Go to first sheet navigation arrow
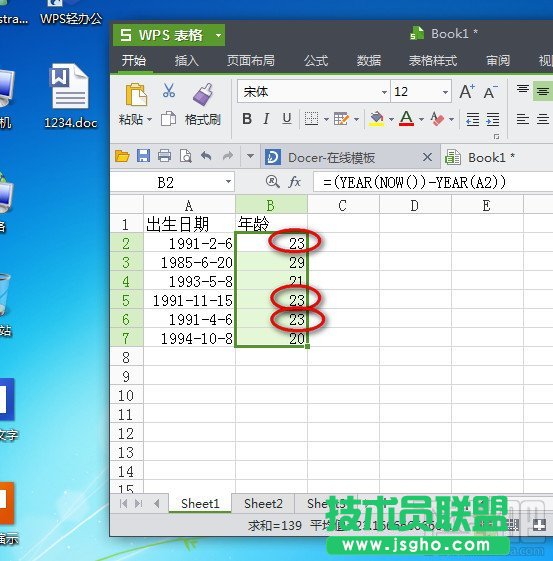The width and height of the screenshot is (553, 561). [x=124, y=503]
